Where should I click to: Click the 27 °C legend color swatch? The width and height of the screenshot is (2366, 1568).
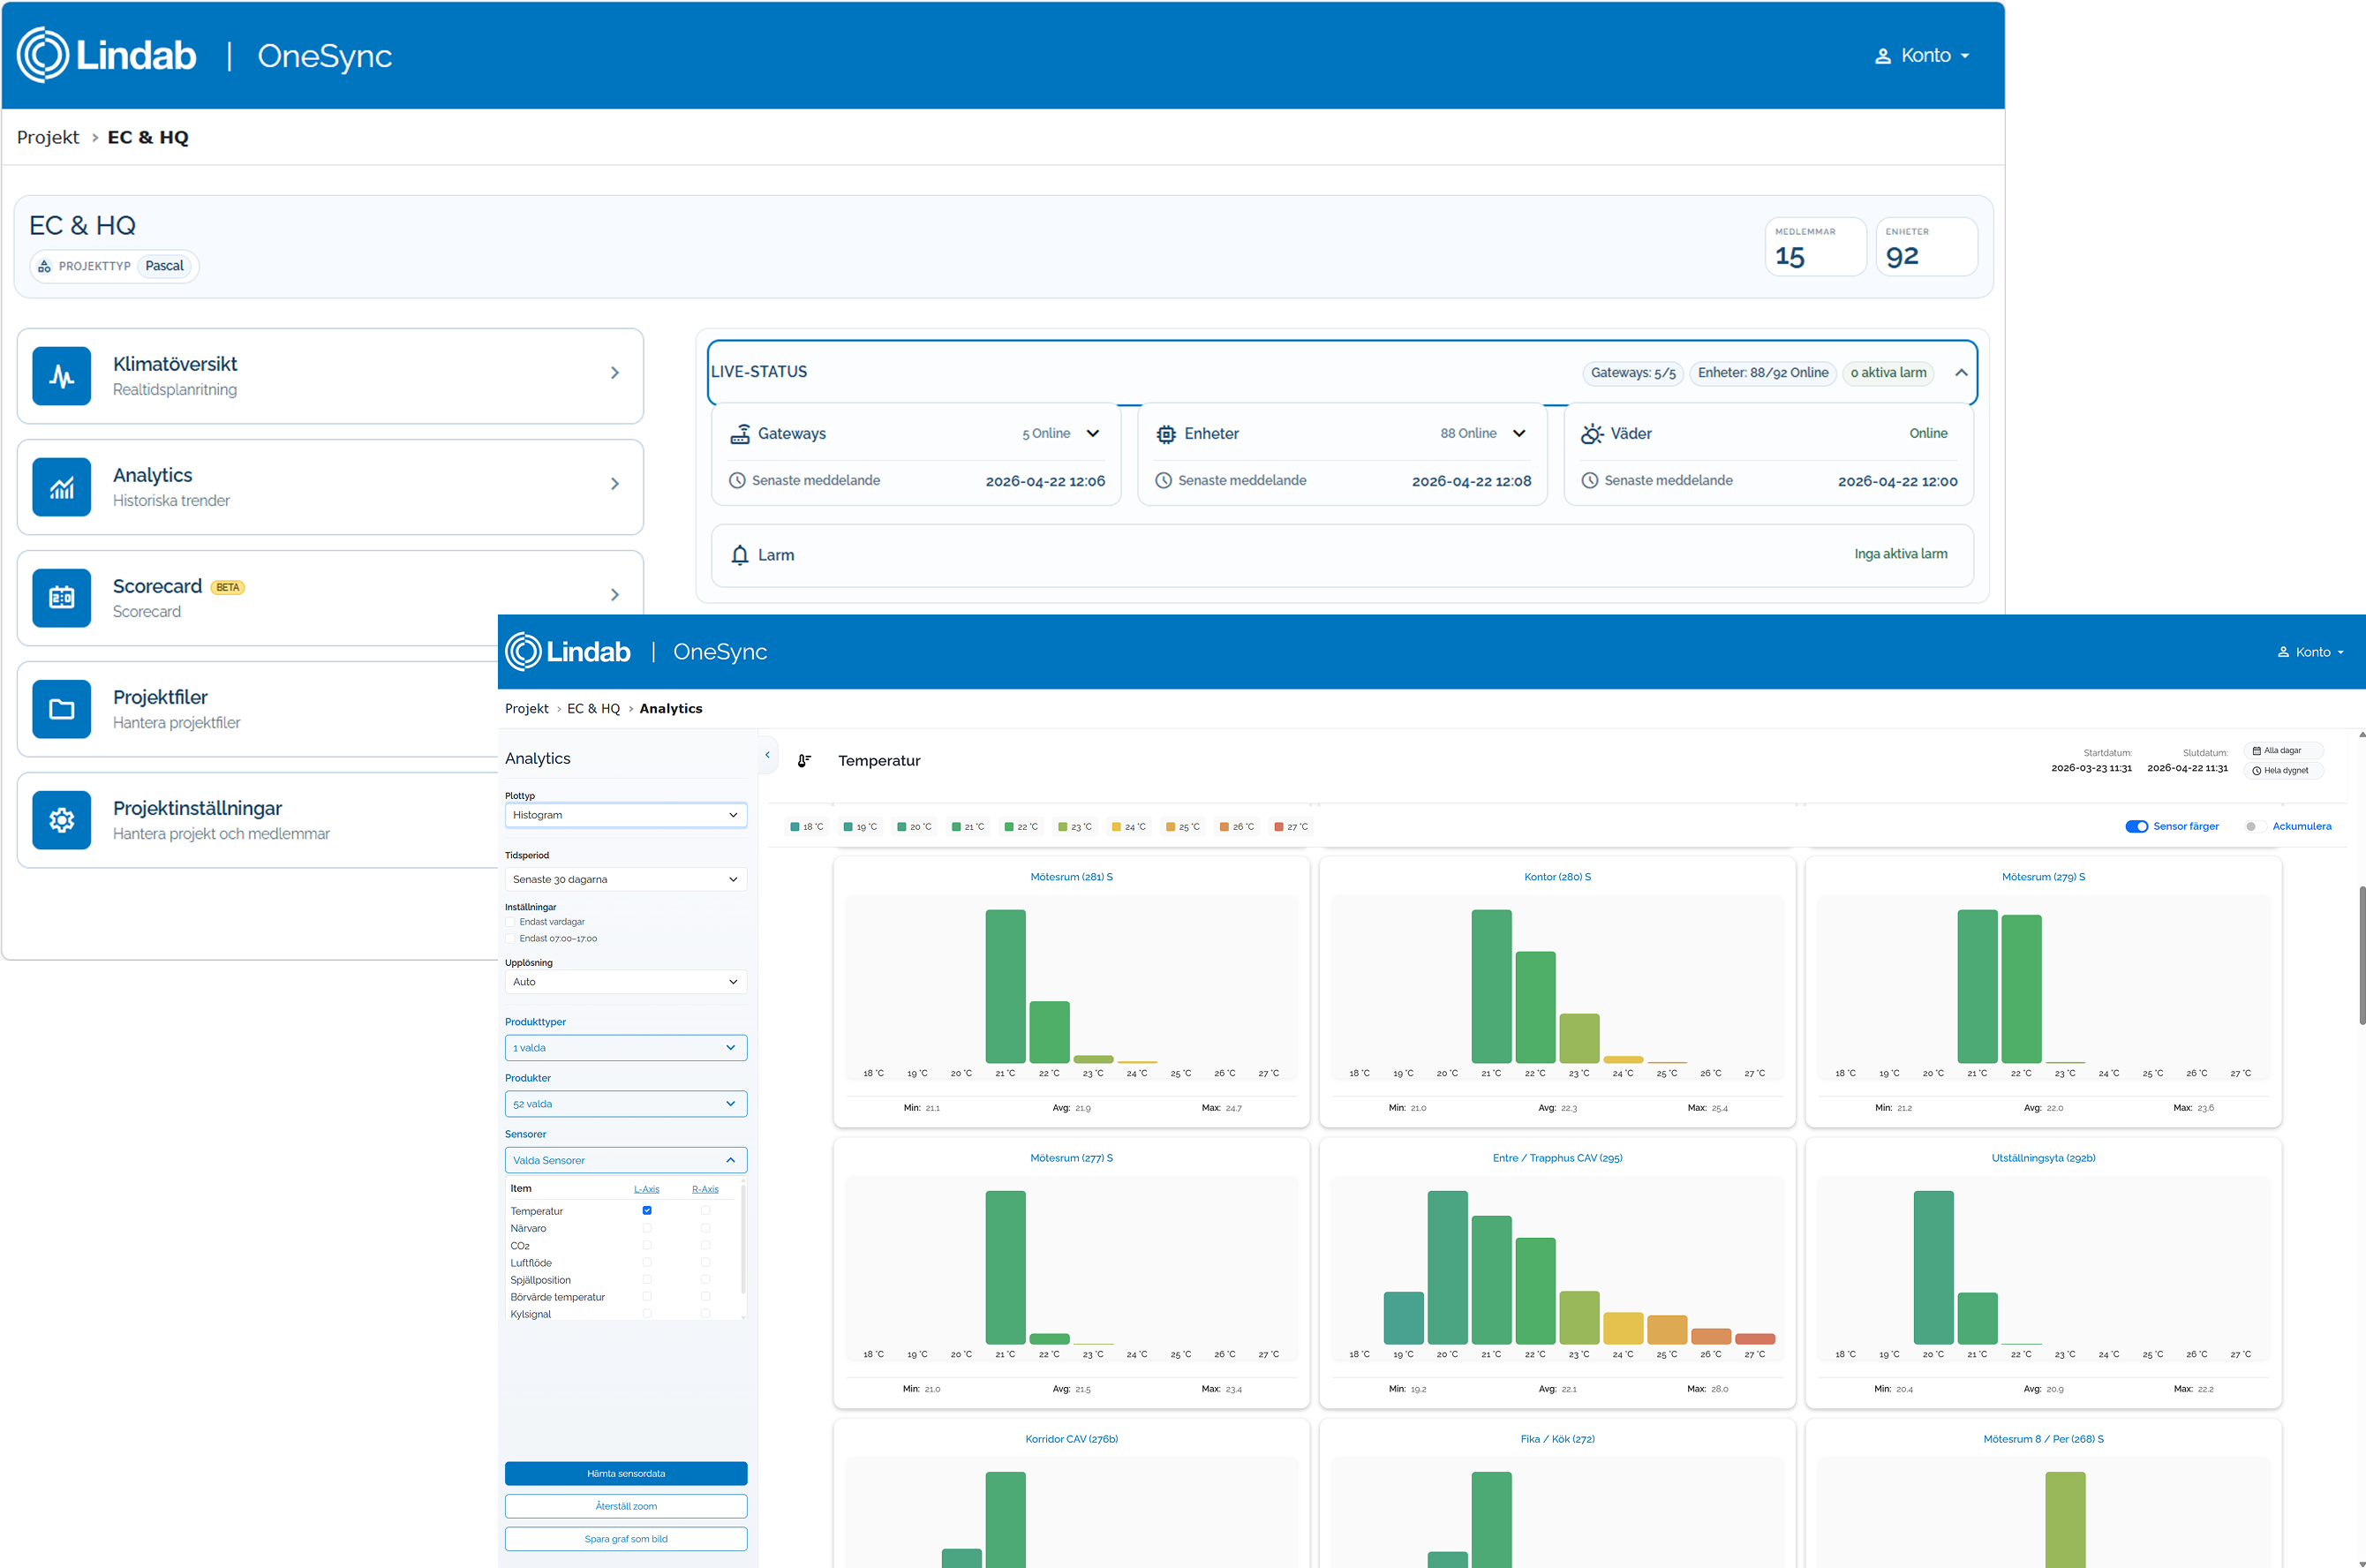pos(1278,827)
